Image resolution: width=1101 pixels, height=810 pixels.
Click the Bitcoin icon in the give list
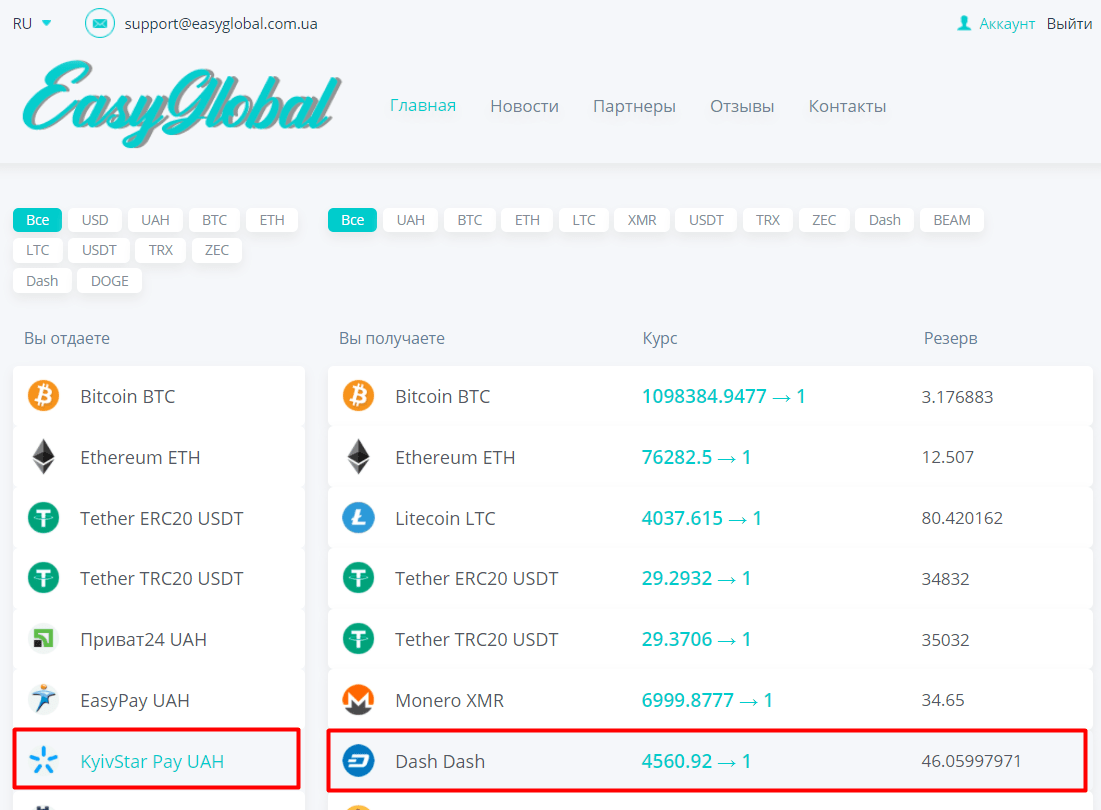click(x=43, y=396)
